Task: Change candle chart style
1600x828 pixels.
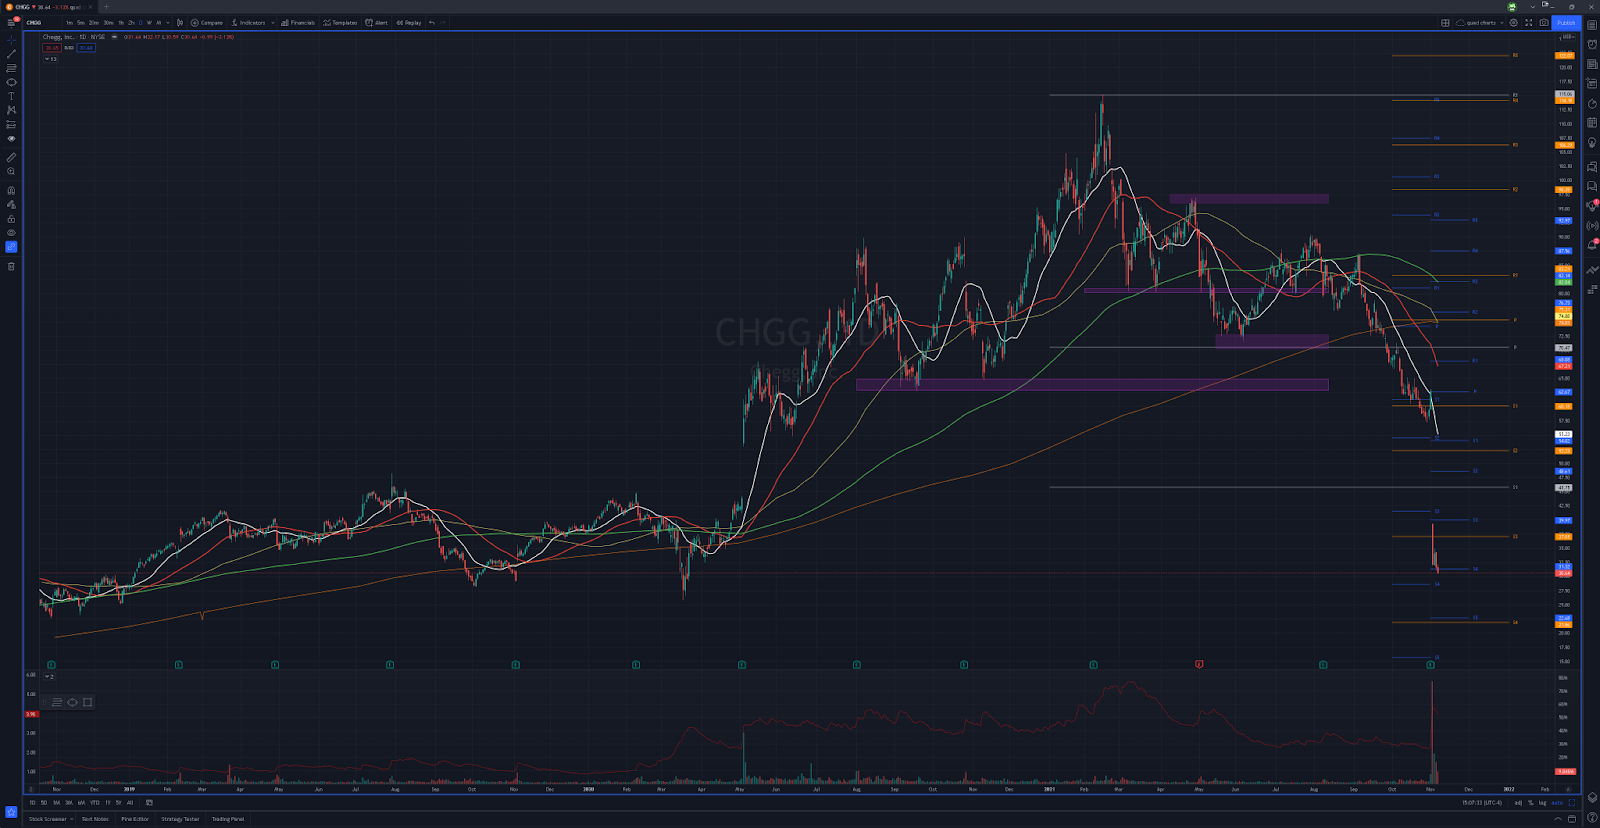Action: pos(180,22)
